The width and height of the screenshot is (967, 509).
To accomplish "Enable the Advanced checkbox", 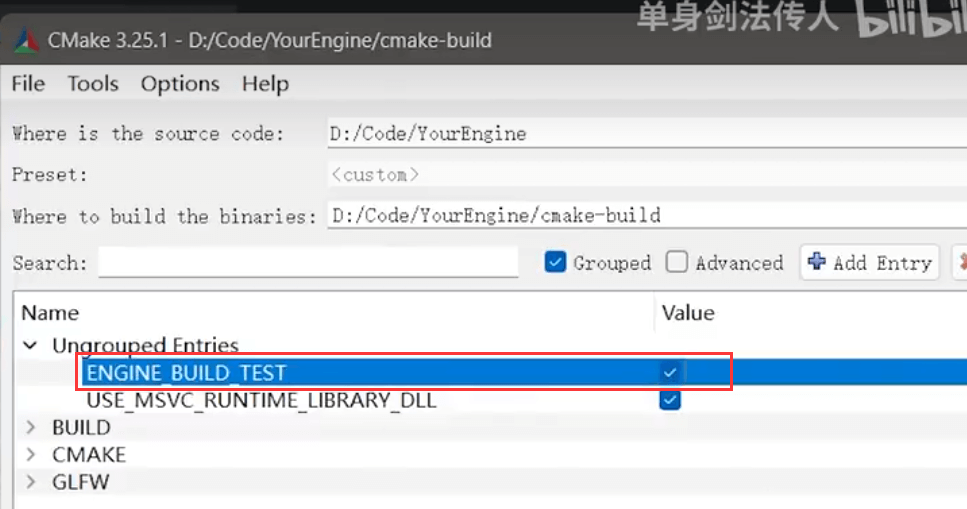I will pyautogui.click(x=677, y=262).
